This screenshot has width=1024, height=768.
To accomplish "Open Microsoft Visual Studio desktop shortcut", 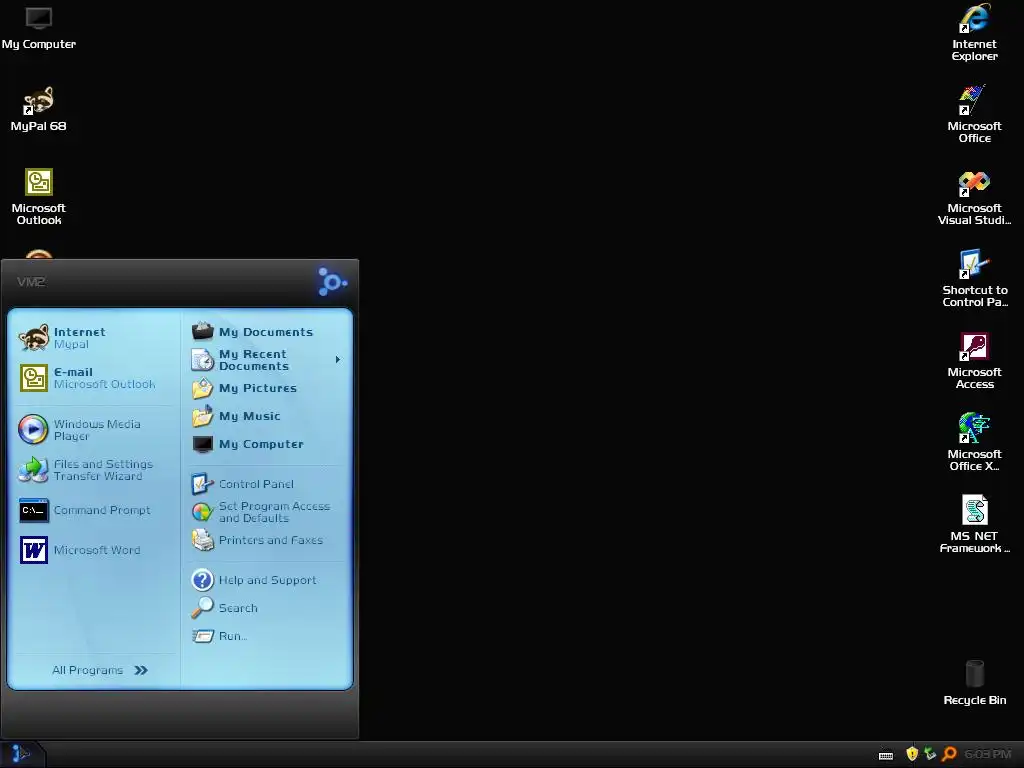I will tap(974, 198).
